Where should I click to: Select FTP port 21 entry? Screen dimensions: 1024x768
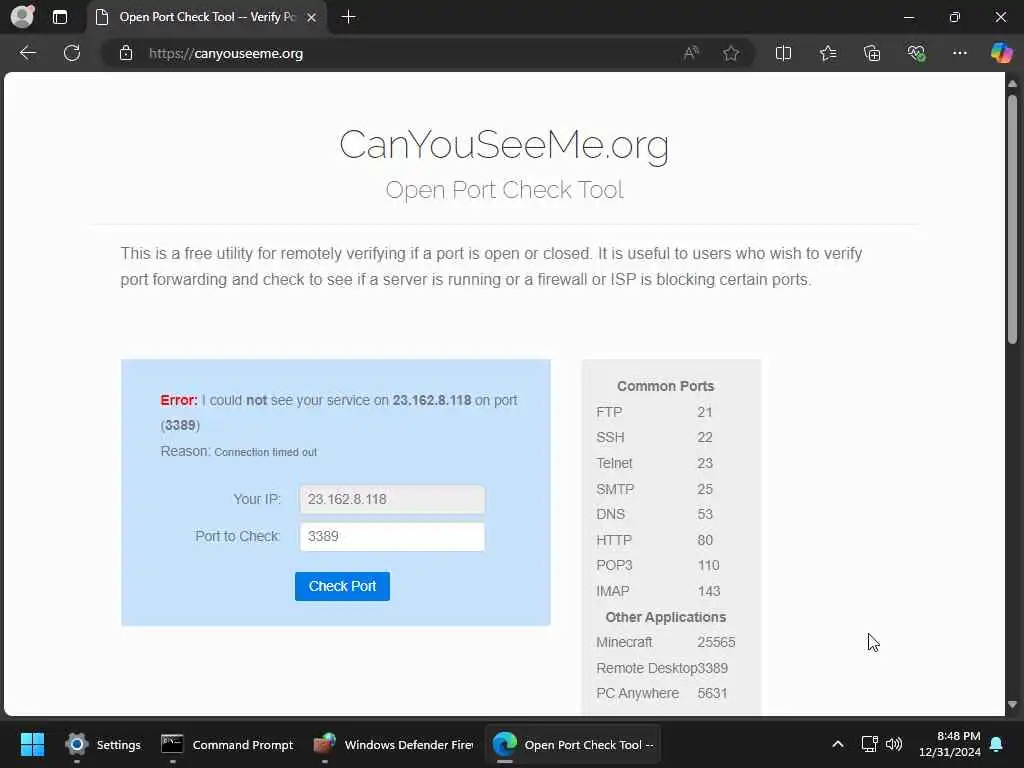pyautogui.click(x=654, y=412)
